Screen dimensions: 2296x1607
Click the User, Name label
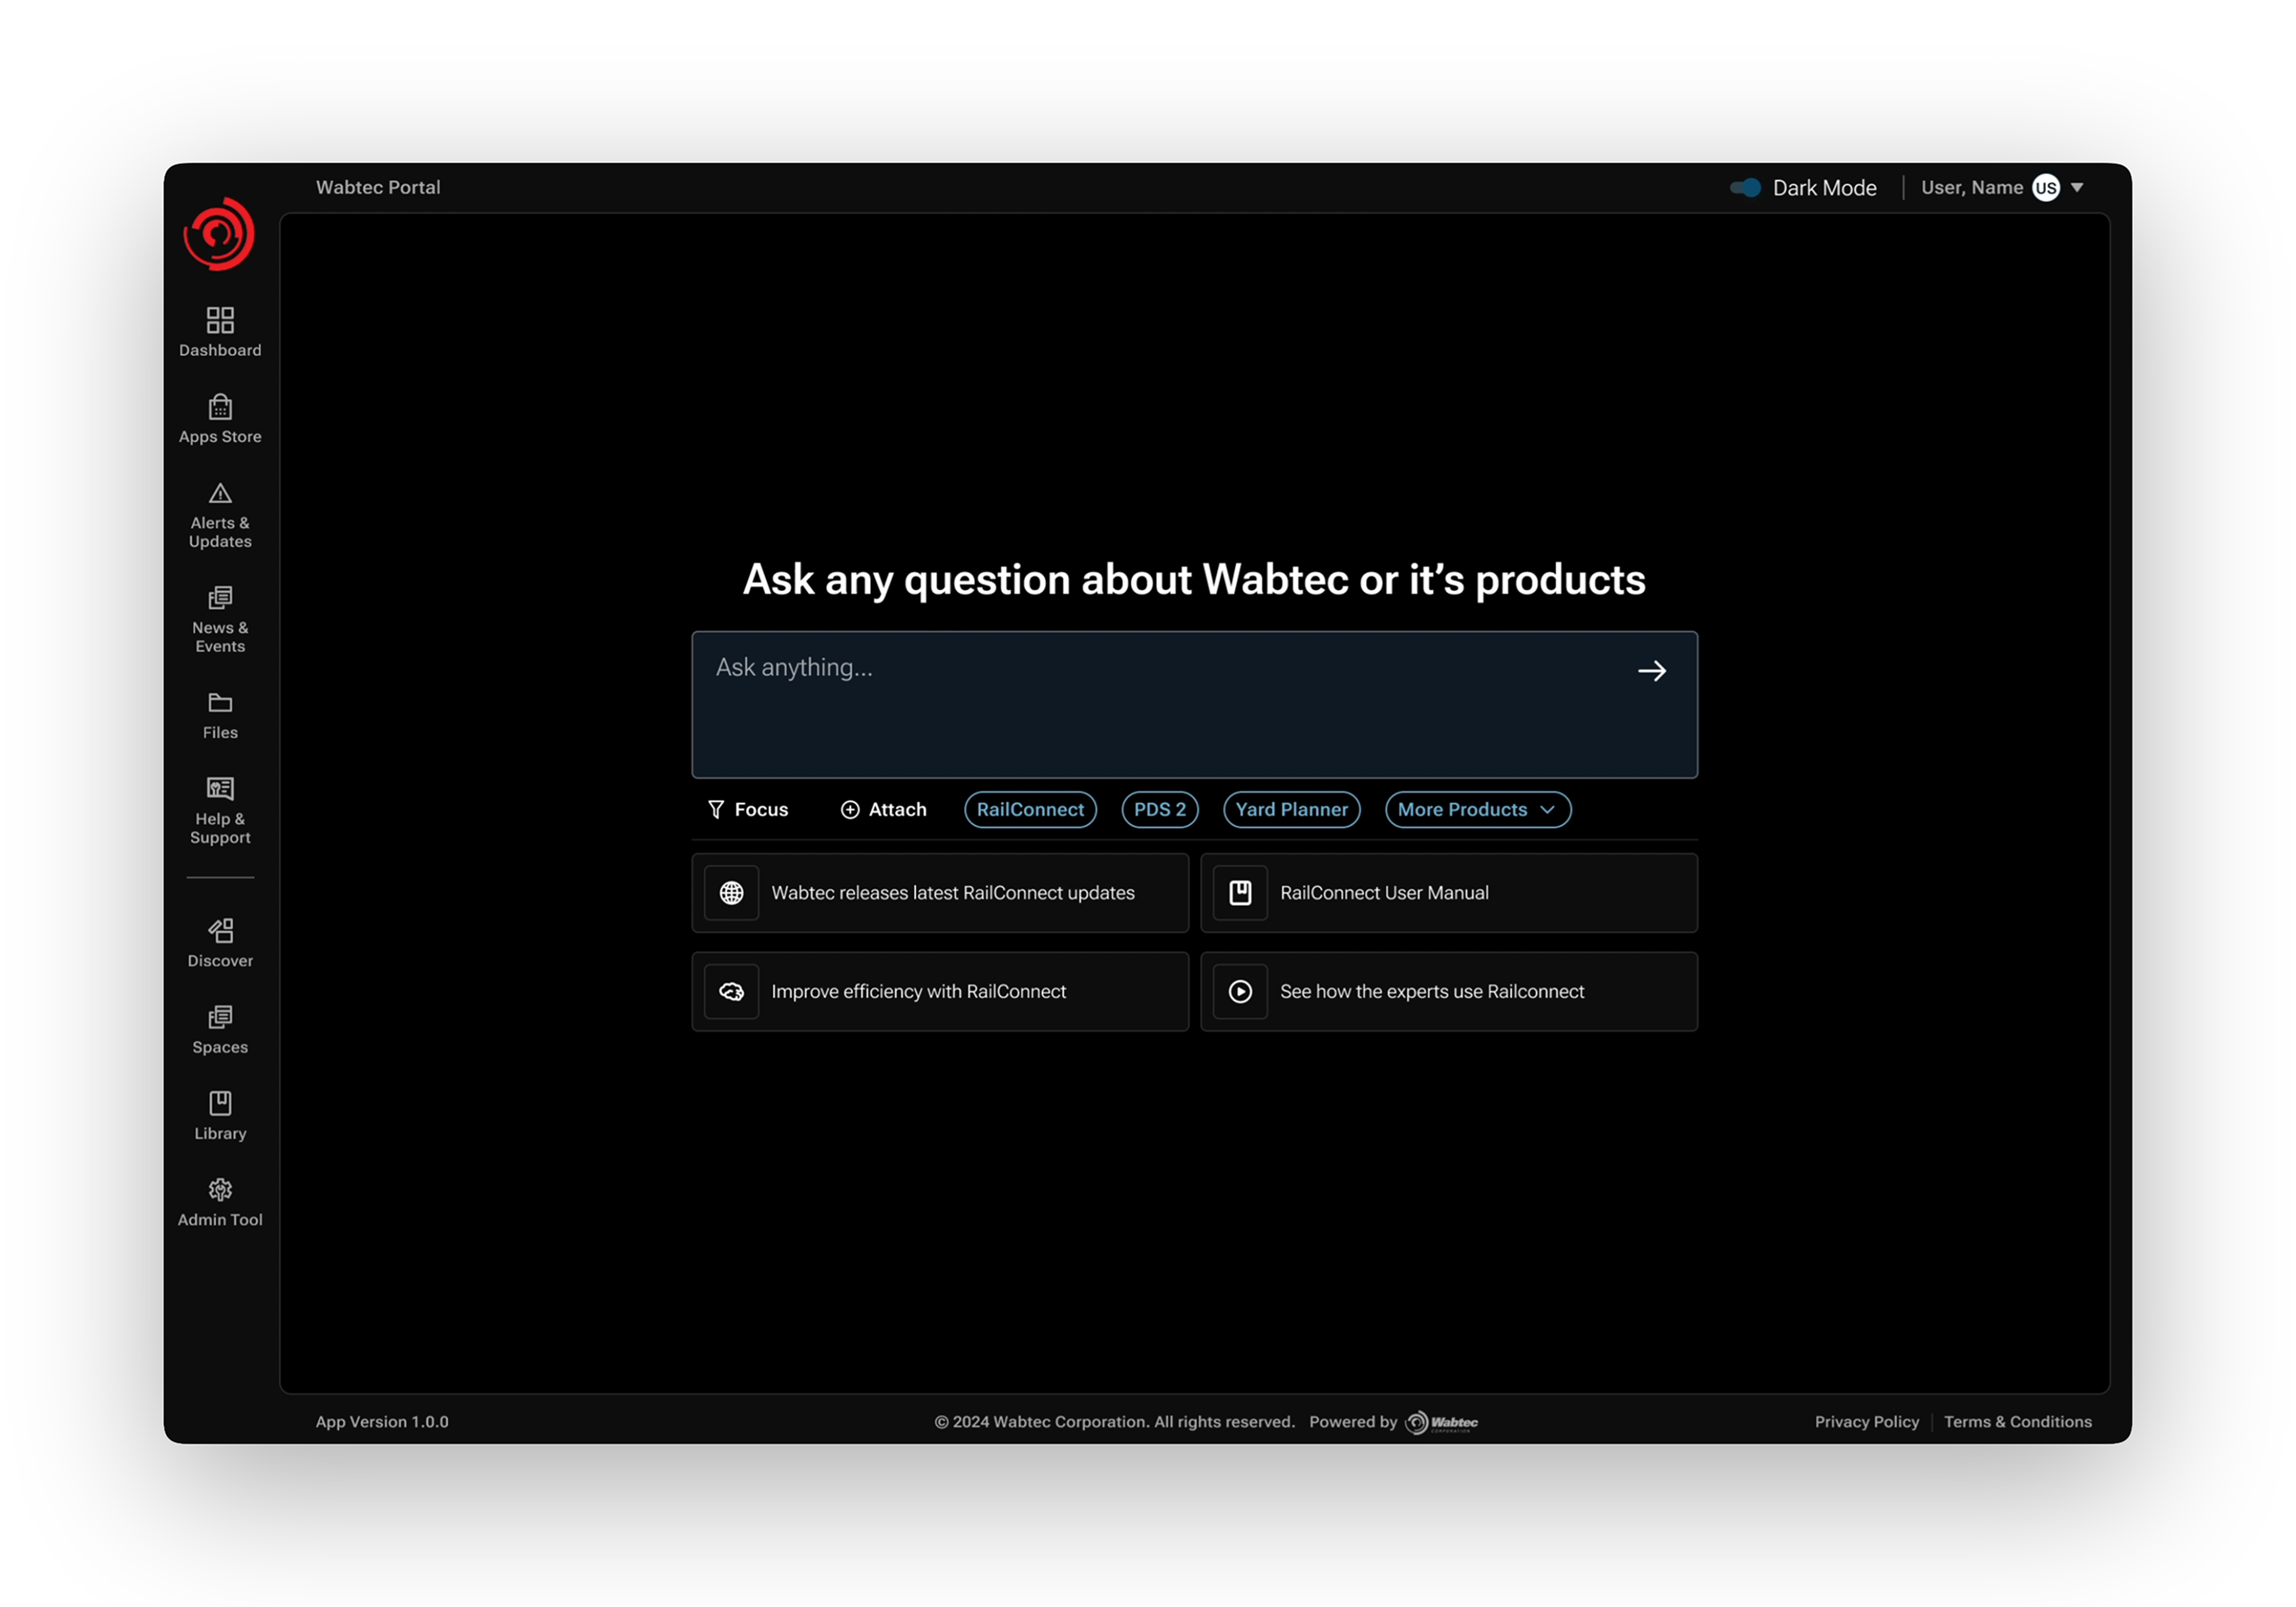coord(1972,188)
